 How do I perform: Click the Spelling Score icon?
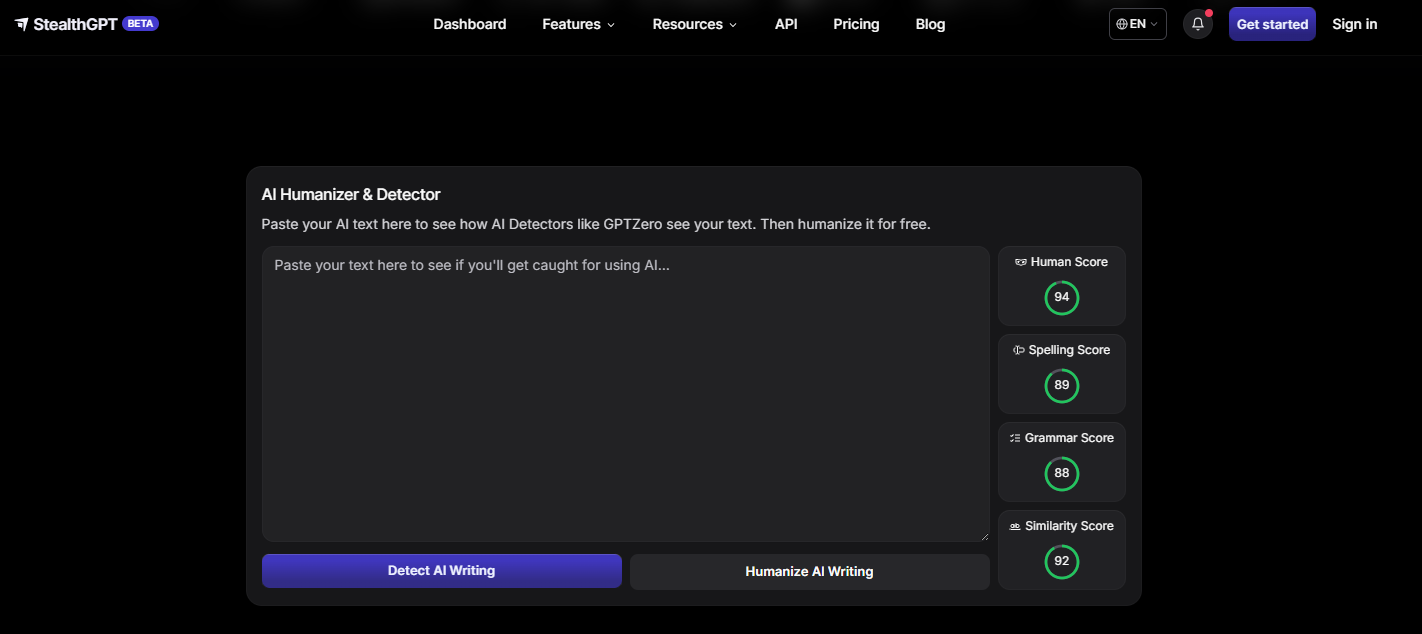click(1019, 350)
